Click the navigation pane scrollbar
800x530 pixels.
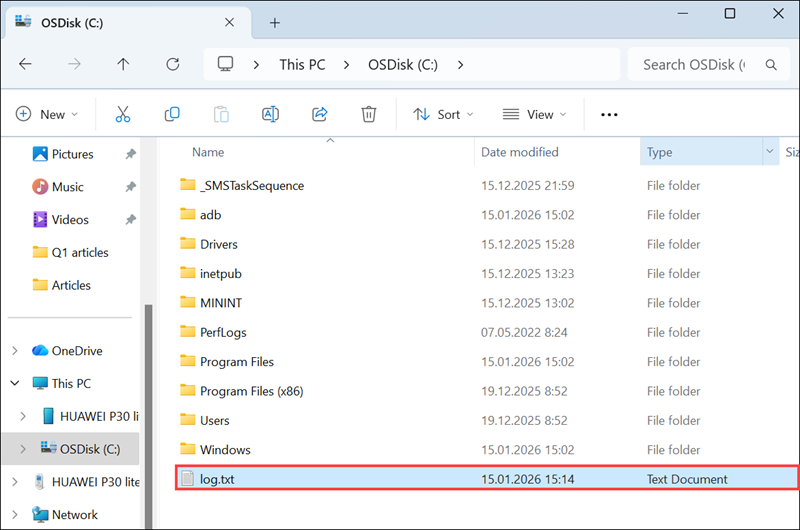(x=148, y=416)
